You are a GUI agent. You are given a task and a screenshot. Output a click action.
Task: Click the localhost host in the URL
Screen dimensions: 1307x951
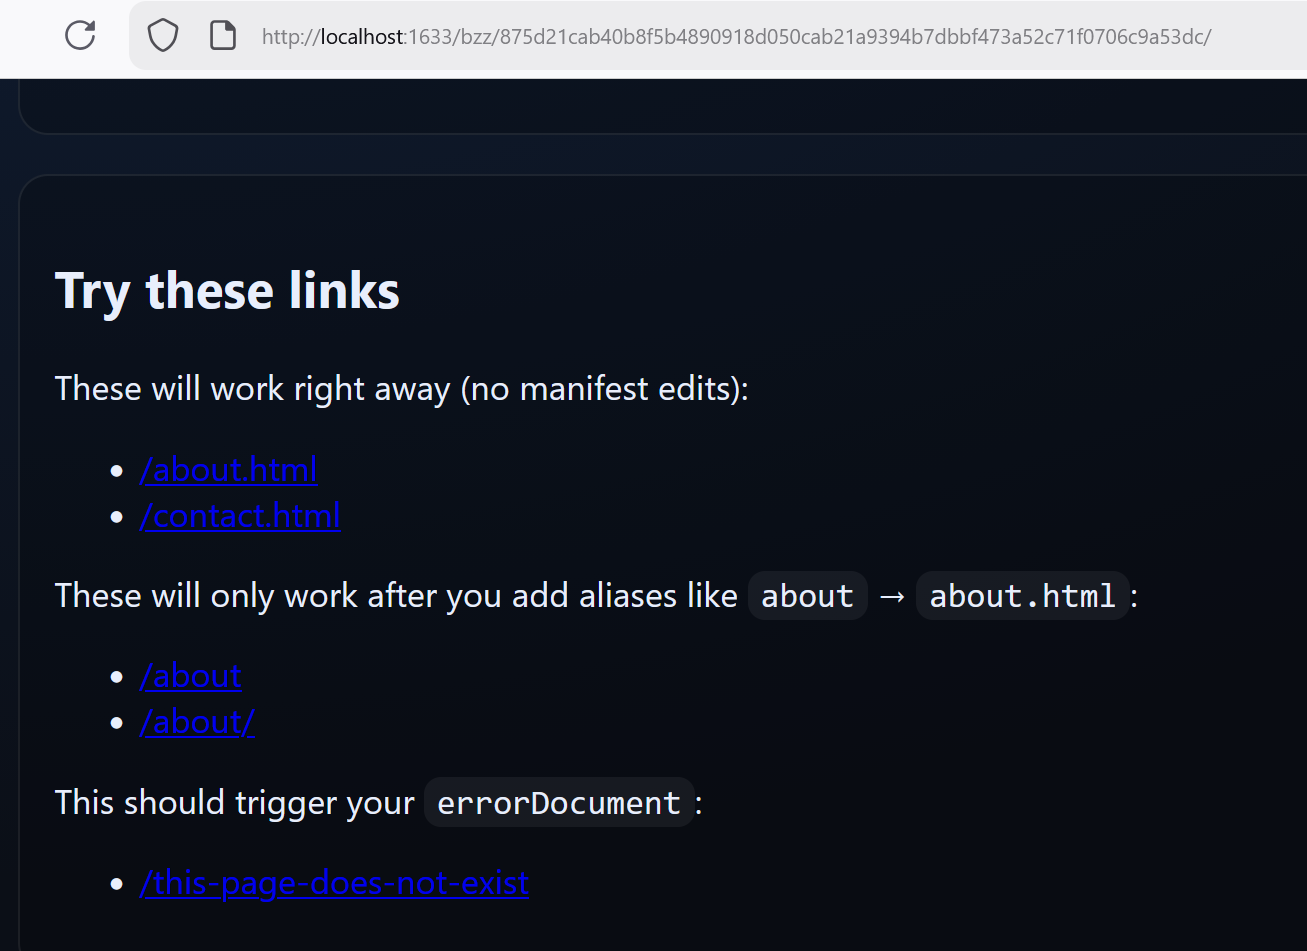point(363,37)
